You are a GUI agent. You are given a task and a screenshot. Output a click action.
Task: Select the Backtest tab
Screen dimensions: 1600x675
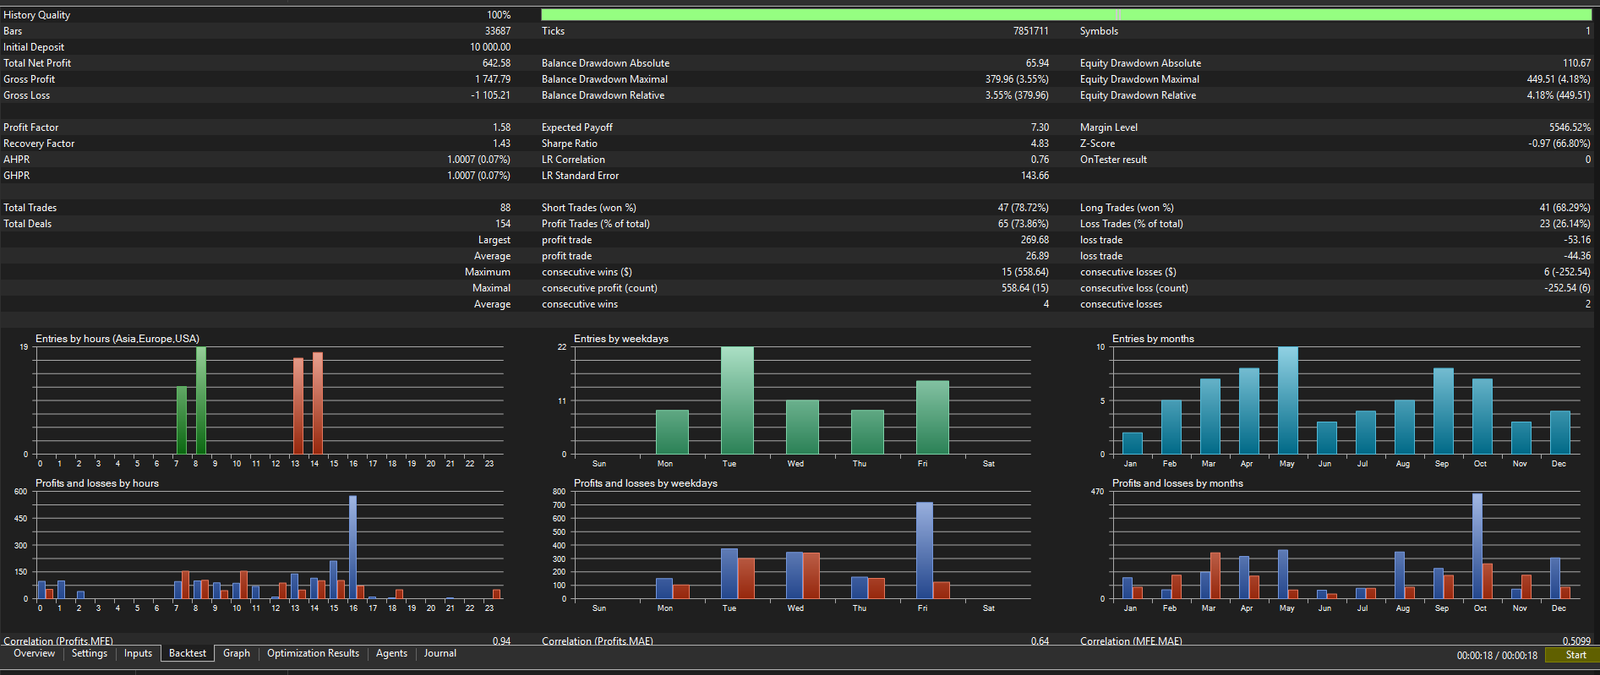[x=187, y=654]
